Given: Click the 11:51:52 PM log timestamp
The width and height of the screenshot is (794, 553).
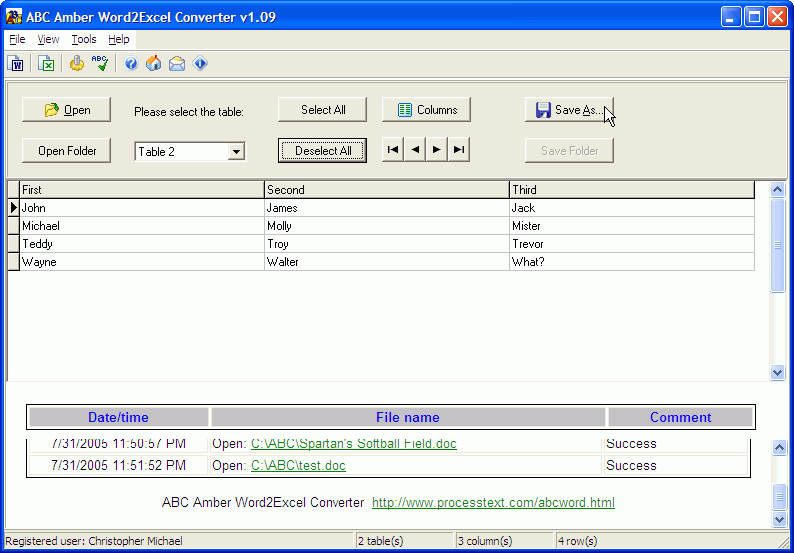Looking at the screenshot, I should 118,465.
